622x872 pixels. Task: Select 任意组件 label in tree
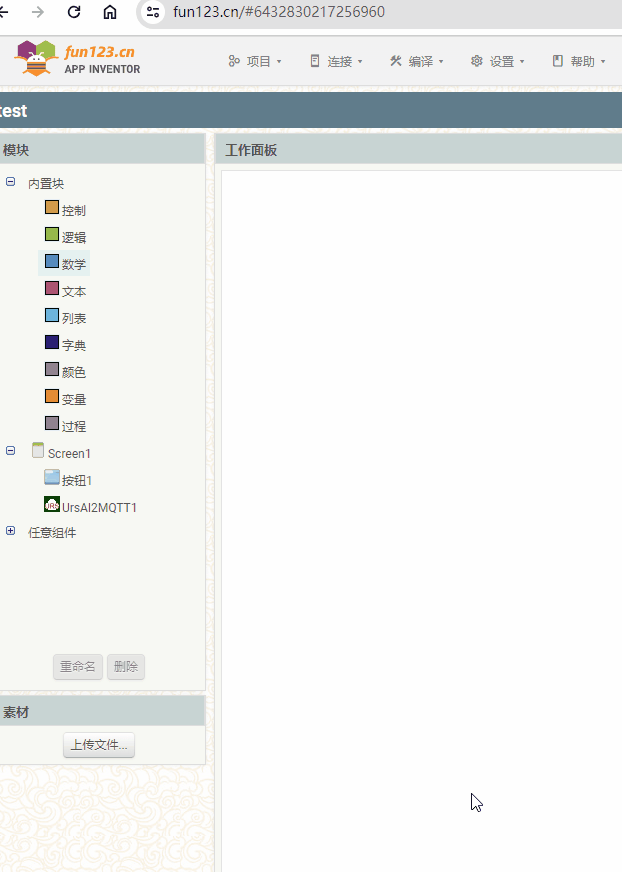52,533
